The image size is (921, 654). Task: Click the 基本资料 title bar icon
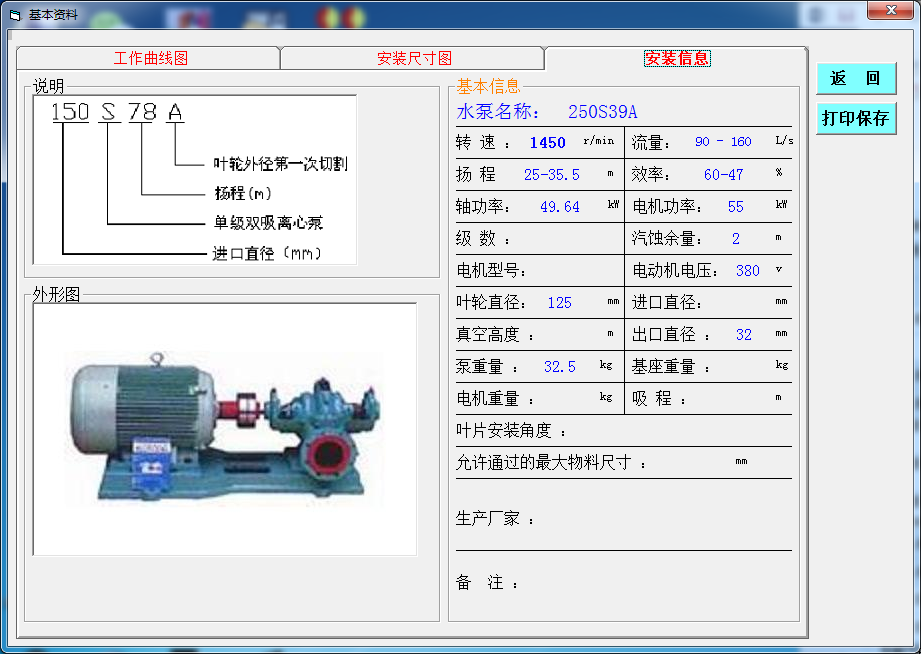point(15,15)
